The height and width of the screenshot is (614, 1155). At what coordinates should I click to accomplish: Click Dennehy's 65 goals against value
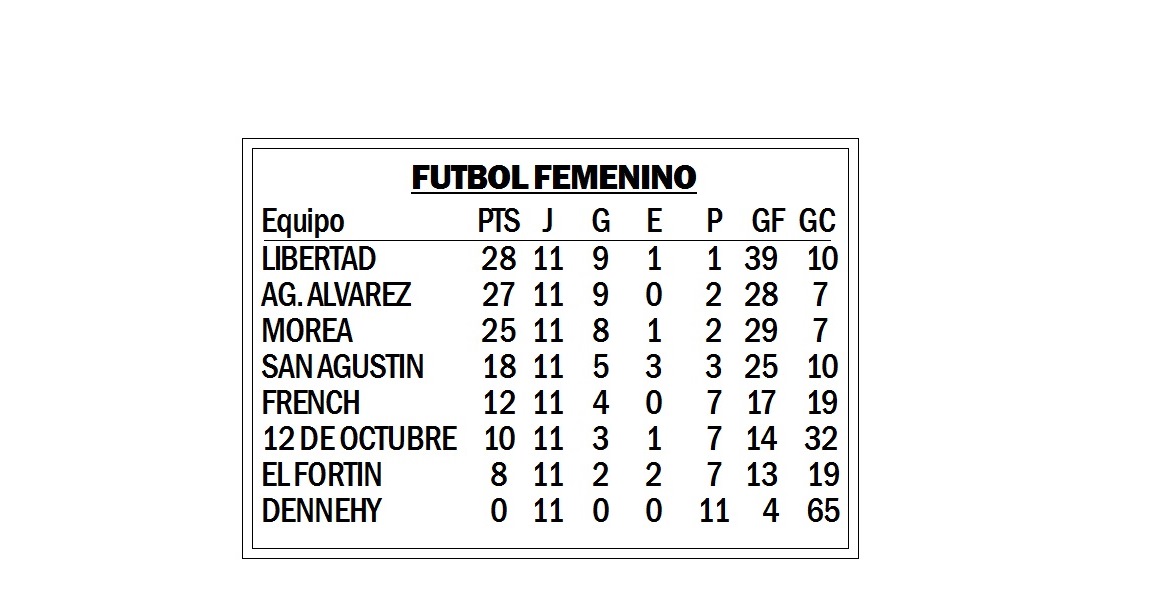point(823,511)
